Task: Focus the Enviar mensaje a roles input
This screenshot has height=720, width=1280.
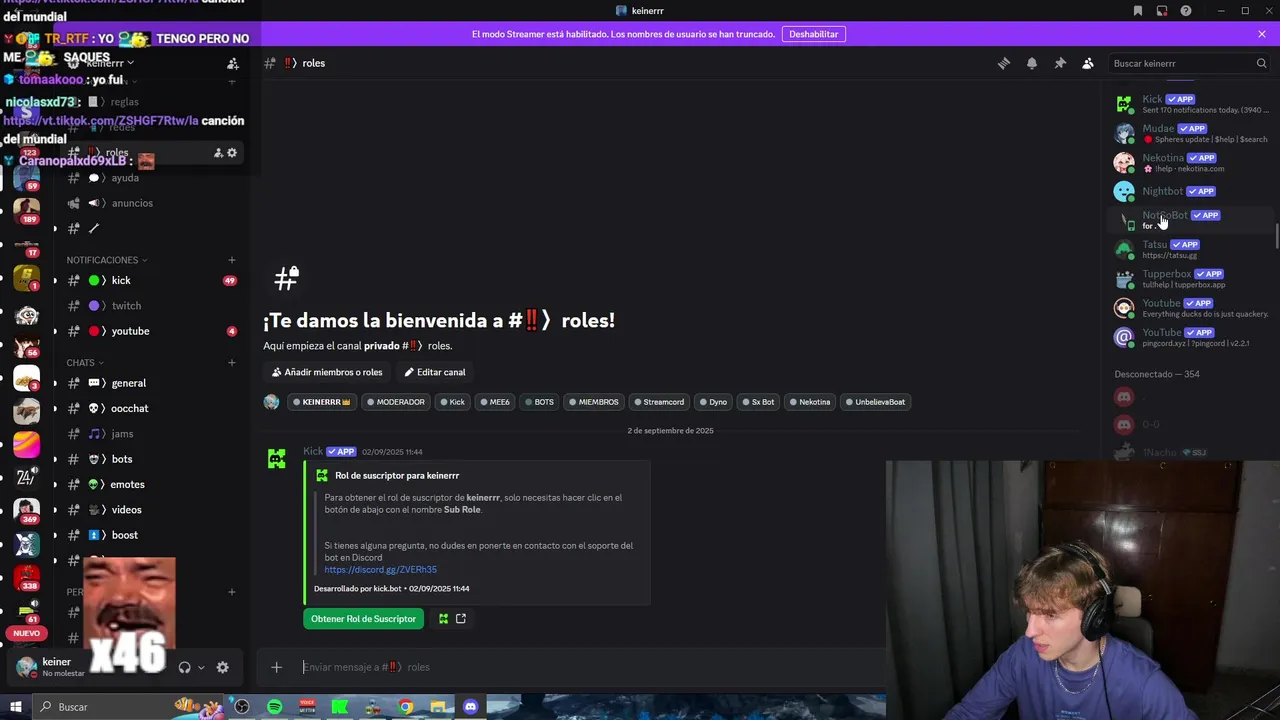Action: (x=590, y=667)
